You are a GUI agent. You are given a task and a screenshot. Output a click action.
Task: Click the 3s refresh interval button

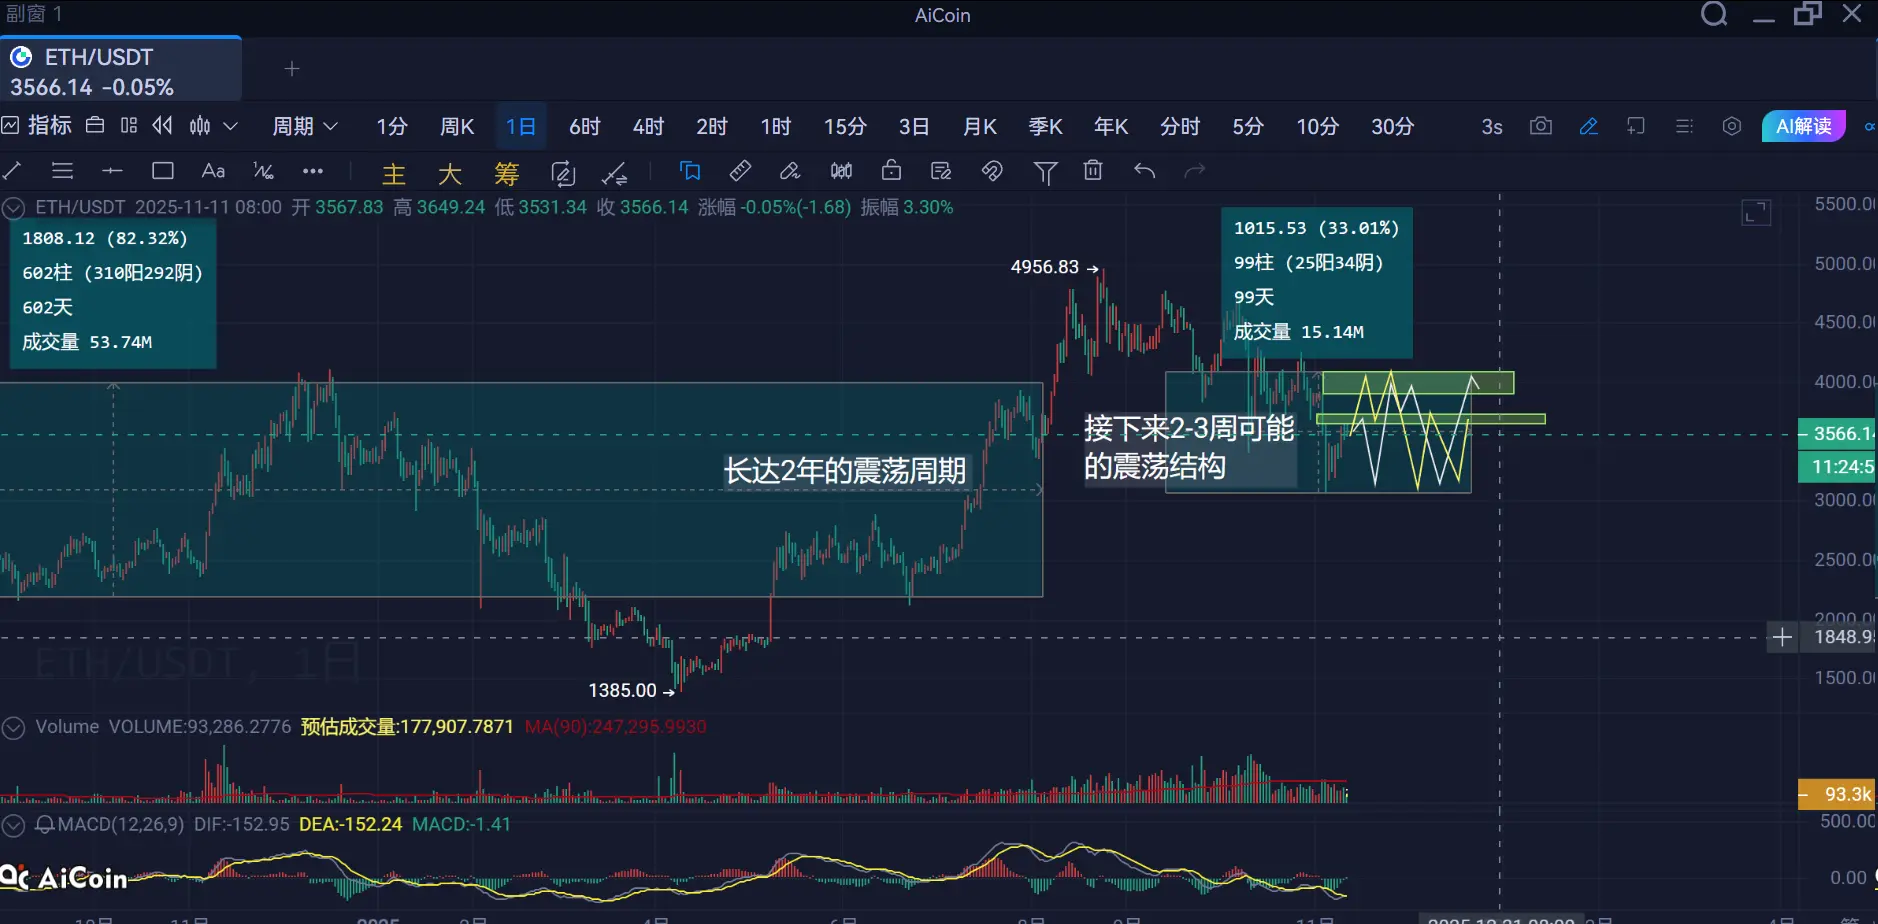click(x=1492, y=126)
